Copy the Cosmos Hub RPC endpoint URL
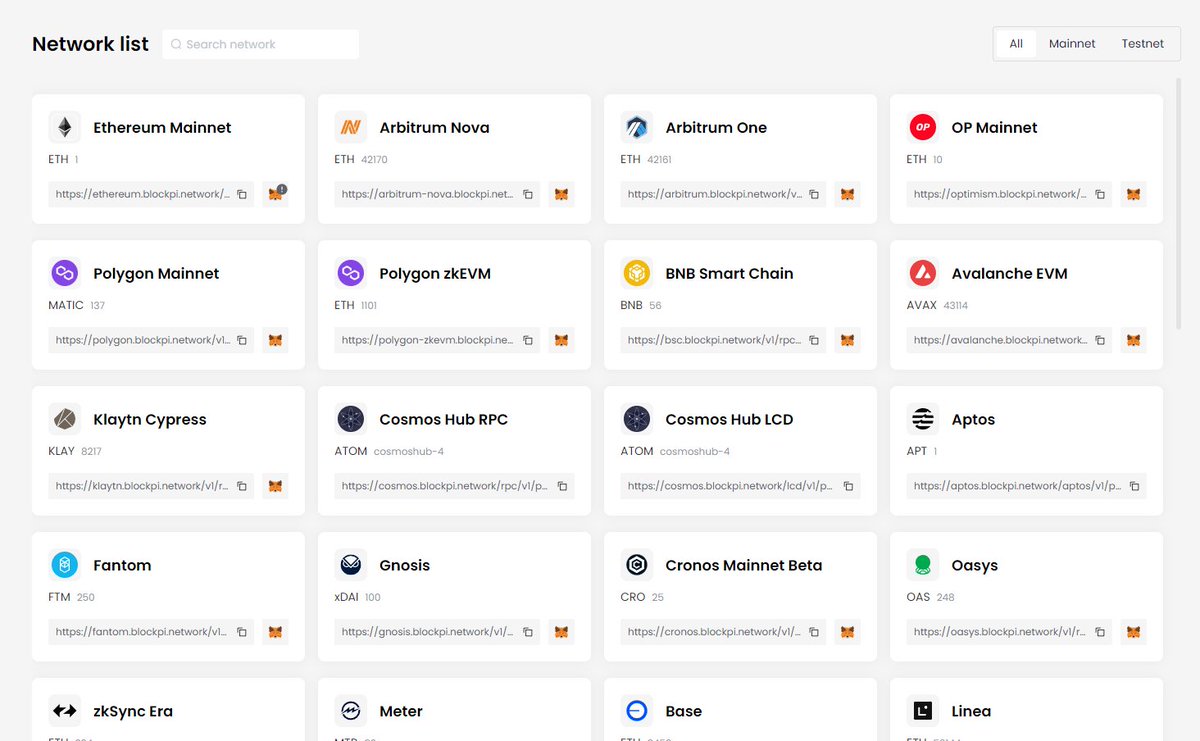Viewport: 1200px width, 741px height. (x=562, y=486)
